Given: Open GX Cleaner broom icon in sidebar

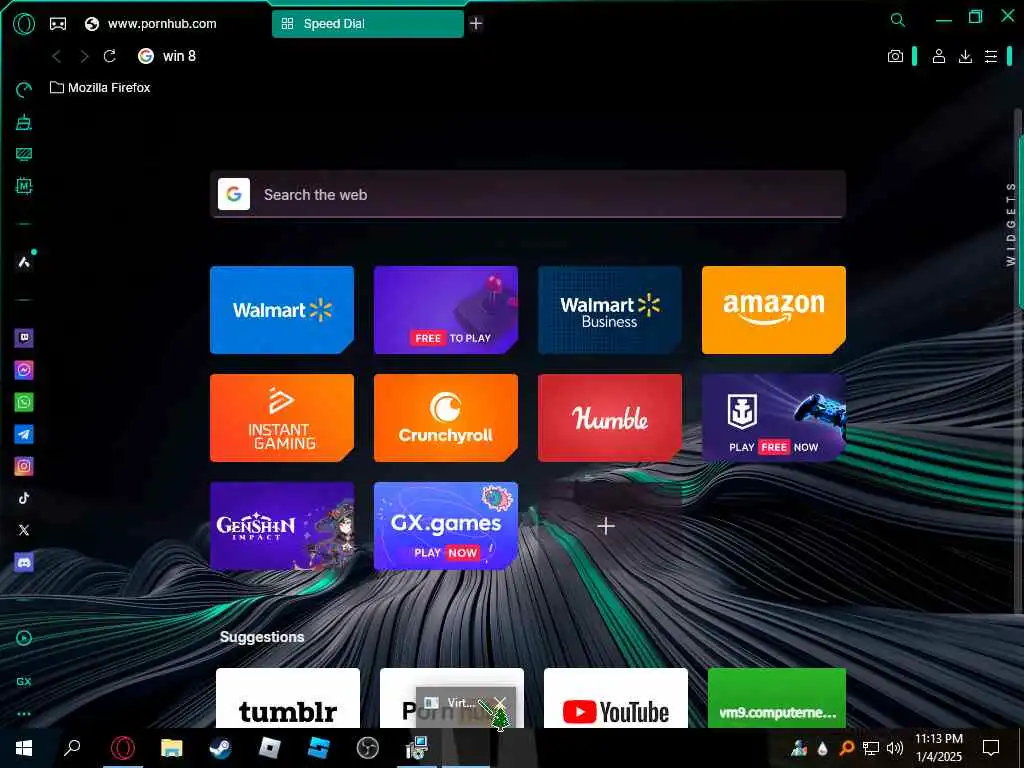Looking at the screenshot, I should pos(24,122).
